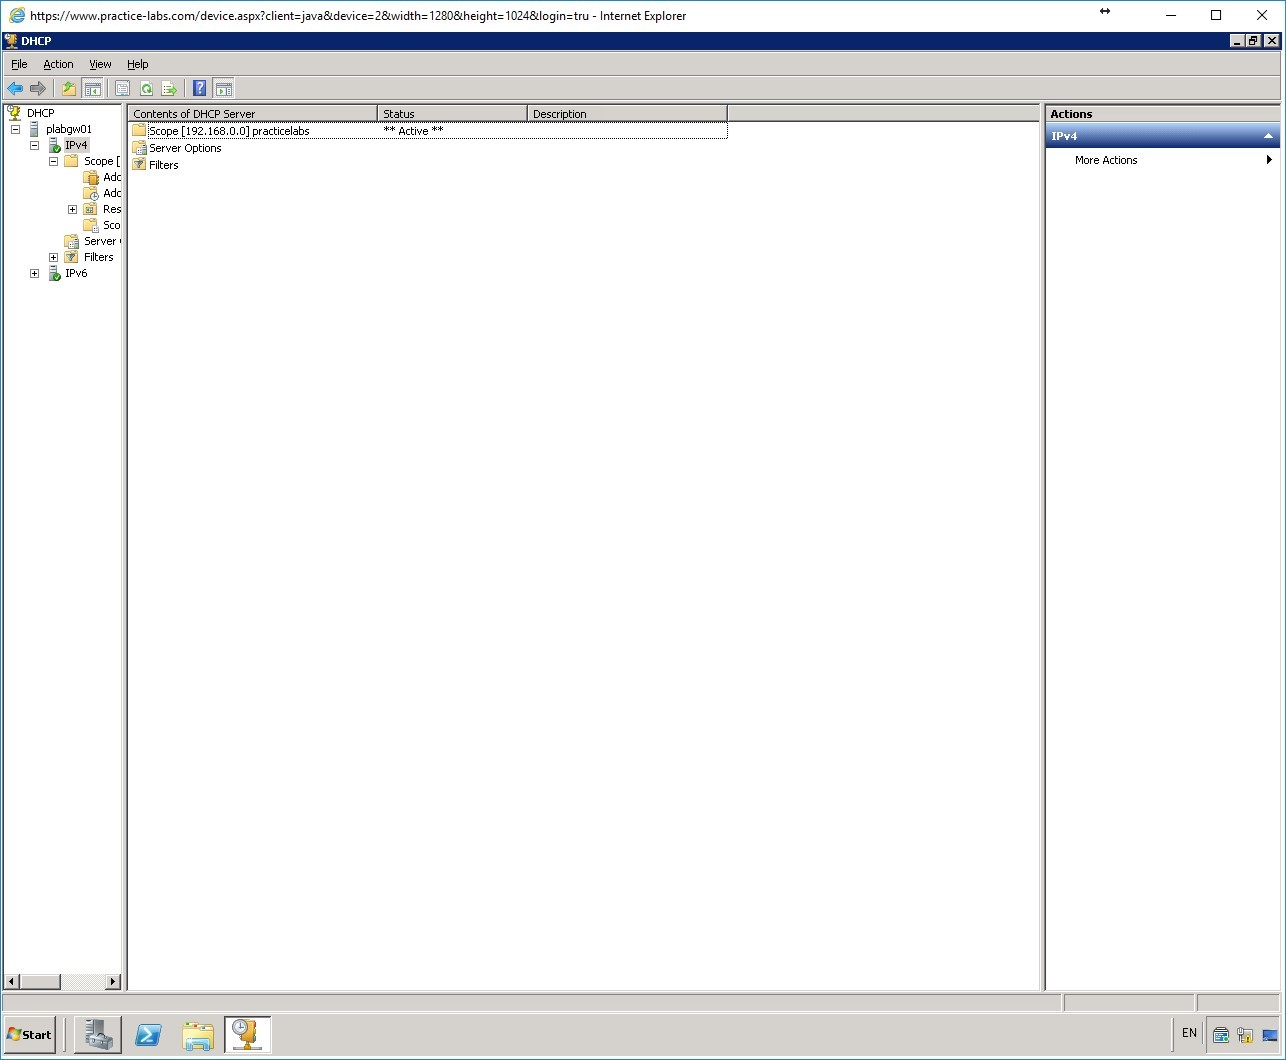The width and height of the screenshot is (1286, 1060).
Task: Click the Forward arrow navigation icon
Action: click(38, 88)
